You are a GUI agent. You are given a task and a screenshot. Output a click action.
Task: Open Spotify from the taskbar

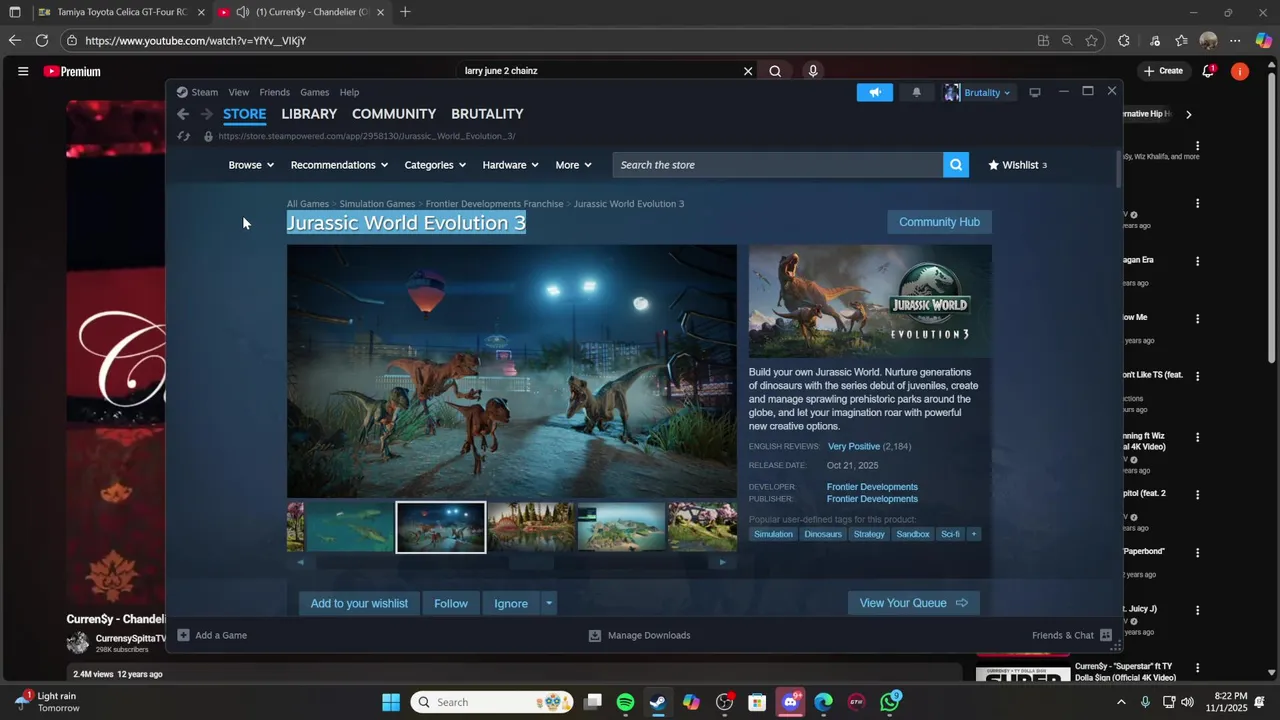tap(625, 702)
